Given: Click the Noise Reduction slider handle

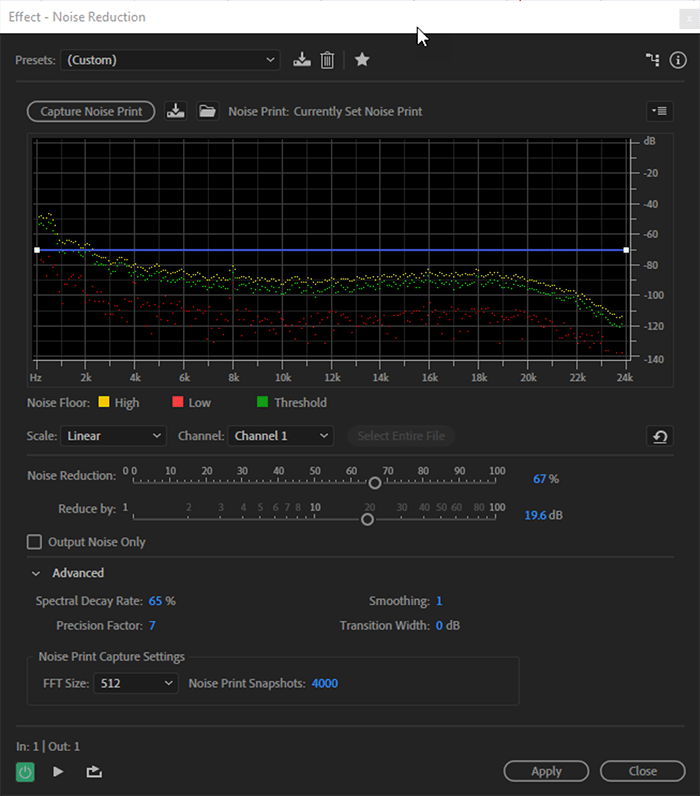Looking at the screenshot, I should pos(375,482).
